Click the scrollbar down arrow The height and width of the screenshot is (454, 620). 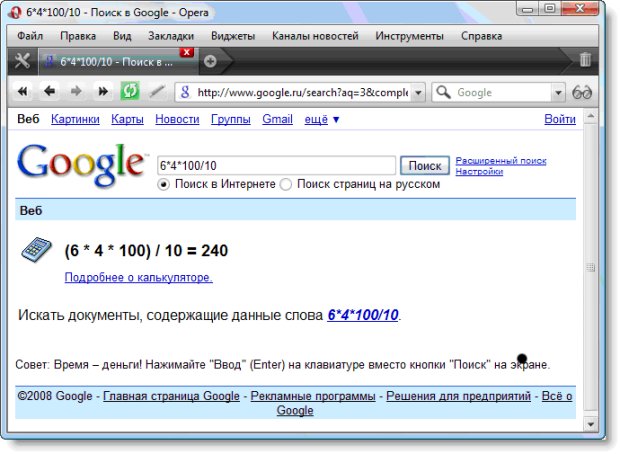tap(591, 424)
